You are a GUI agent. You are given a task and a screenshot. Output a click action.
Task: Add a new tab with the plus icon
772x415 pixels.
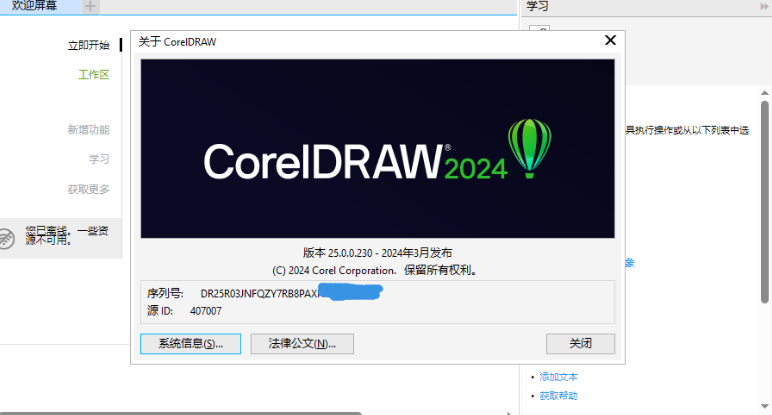90,6
